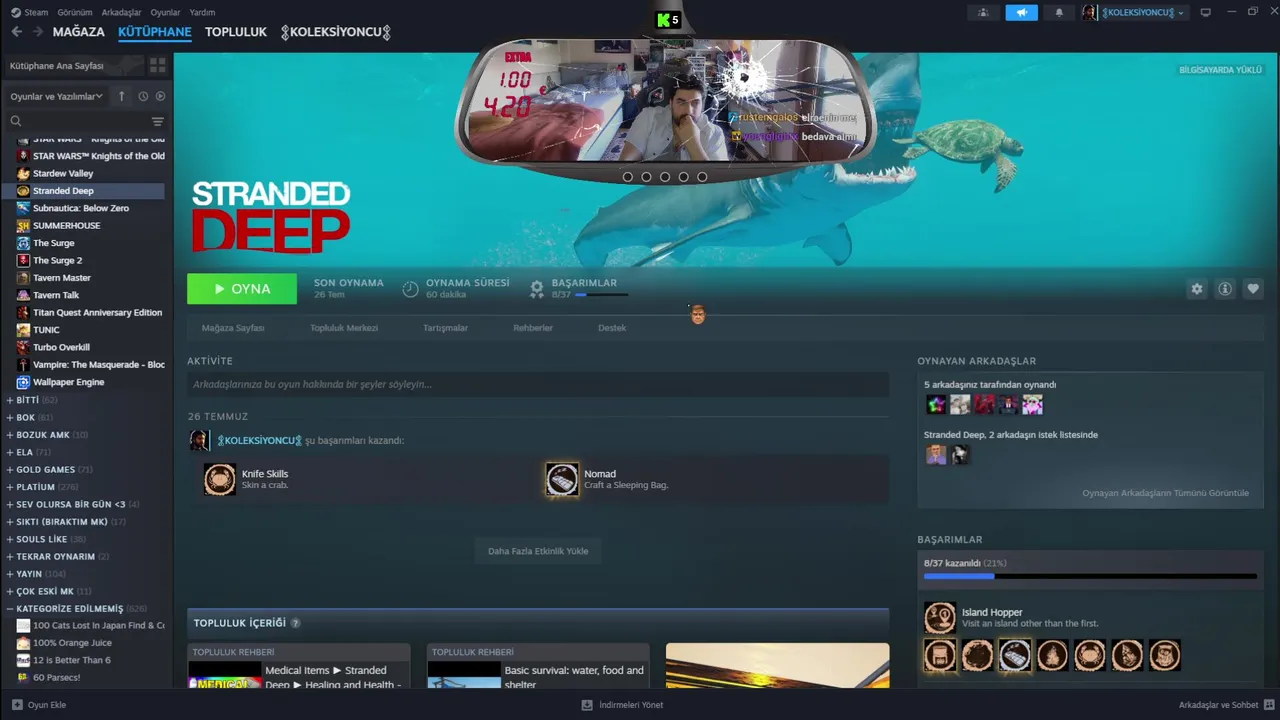Open Medical Items community guide thumbnail
1280x720 pixels.
(x=225, y=675)
